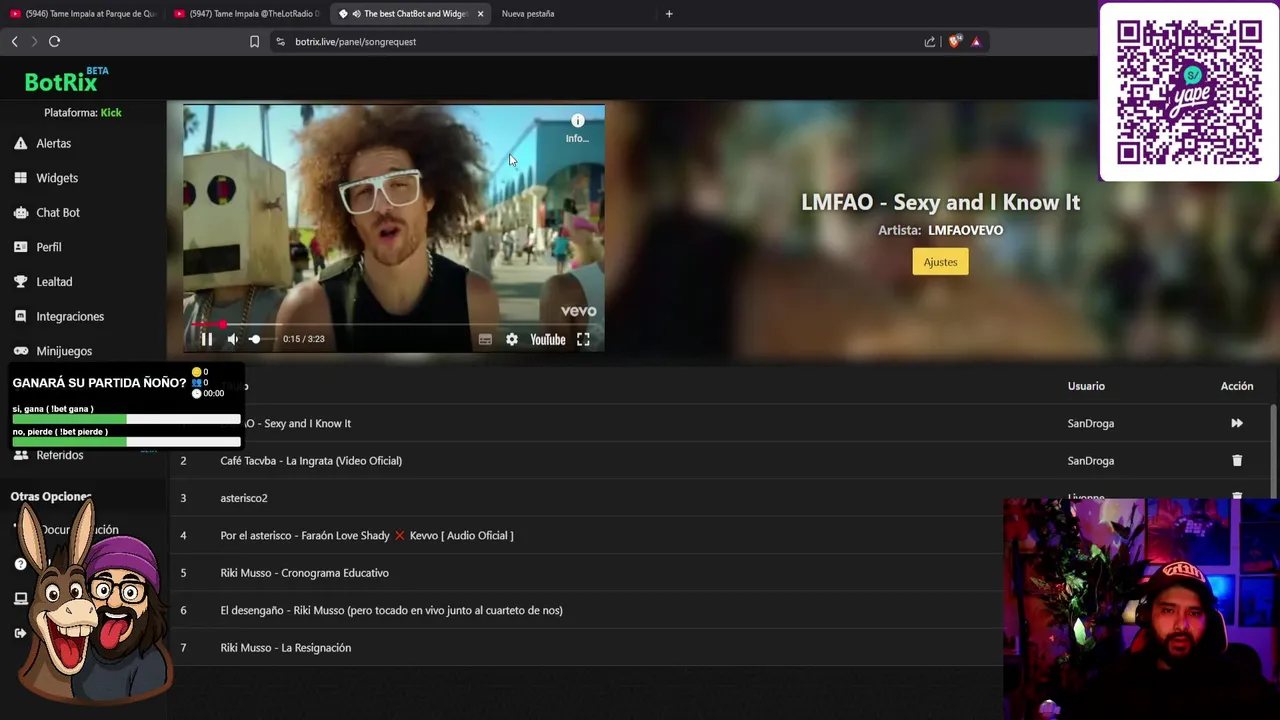1280x720 pixels.
Task: Pause the YouTube video
Action: (x=207, y=339)
